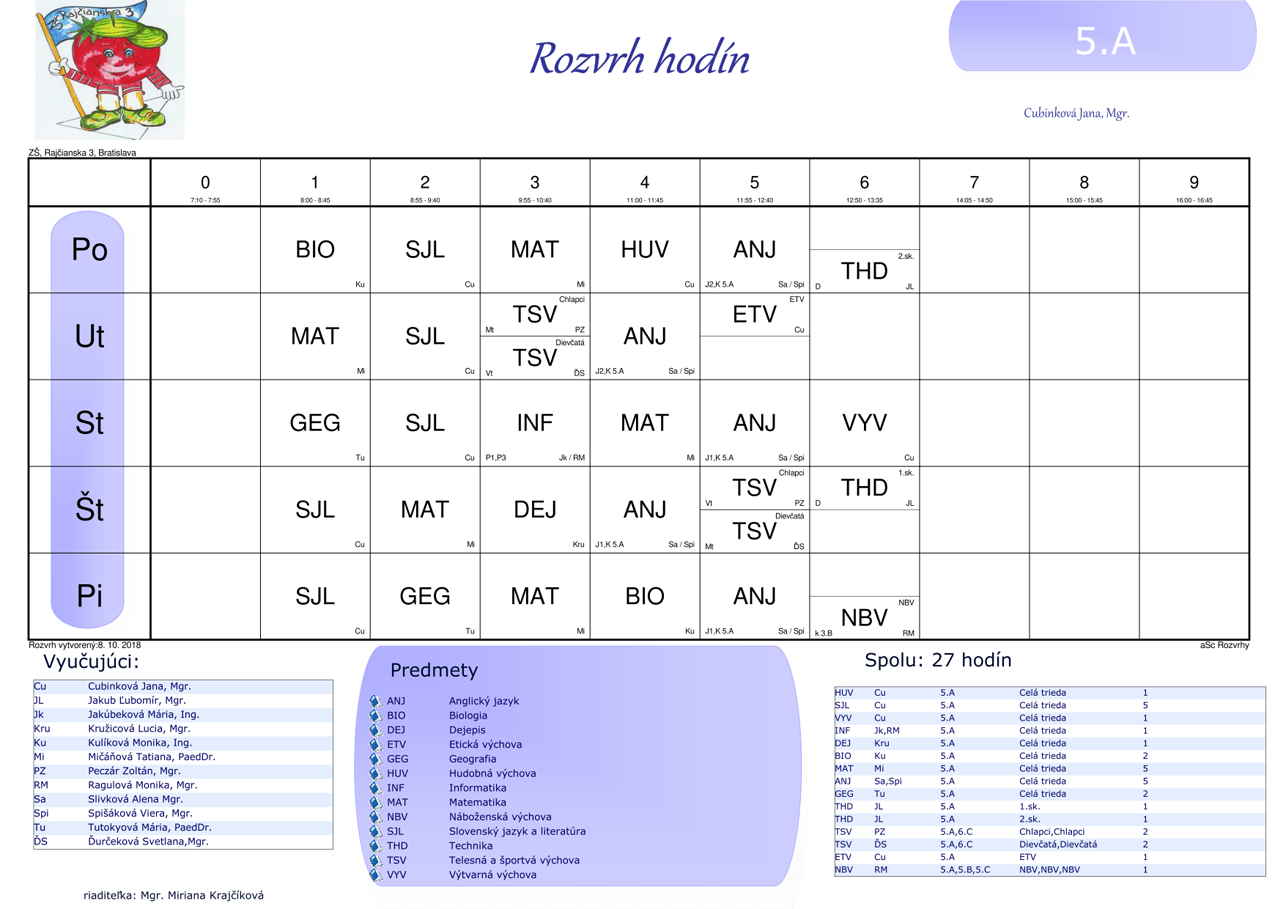Viewport: 1286px width, 909px height.
Task: Click summary row NBV RM 5.A,5.B,5.C
Action: [x=1049, y=870]
